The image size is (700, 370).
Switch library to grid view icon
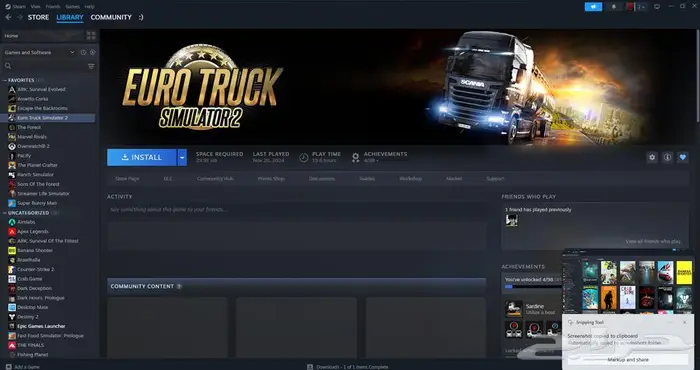(91, 36)
